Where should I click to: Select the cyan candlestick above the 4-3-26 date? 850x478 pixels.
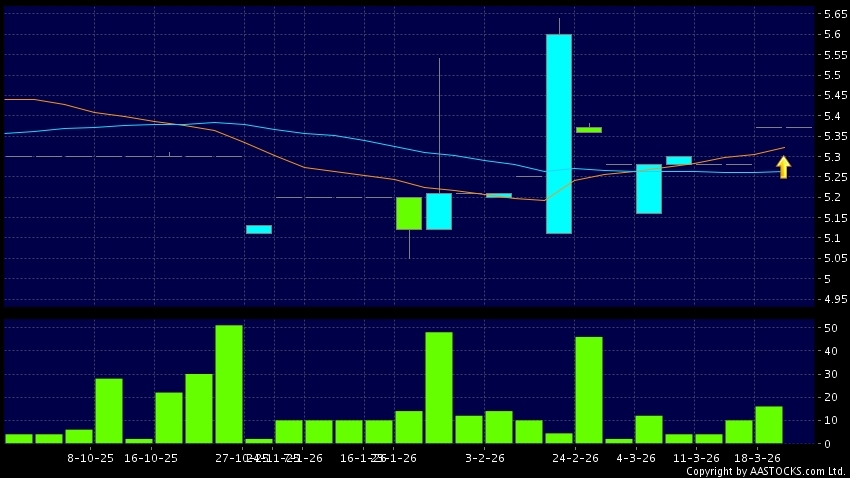(x=648, y=189)
